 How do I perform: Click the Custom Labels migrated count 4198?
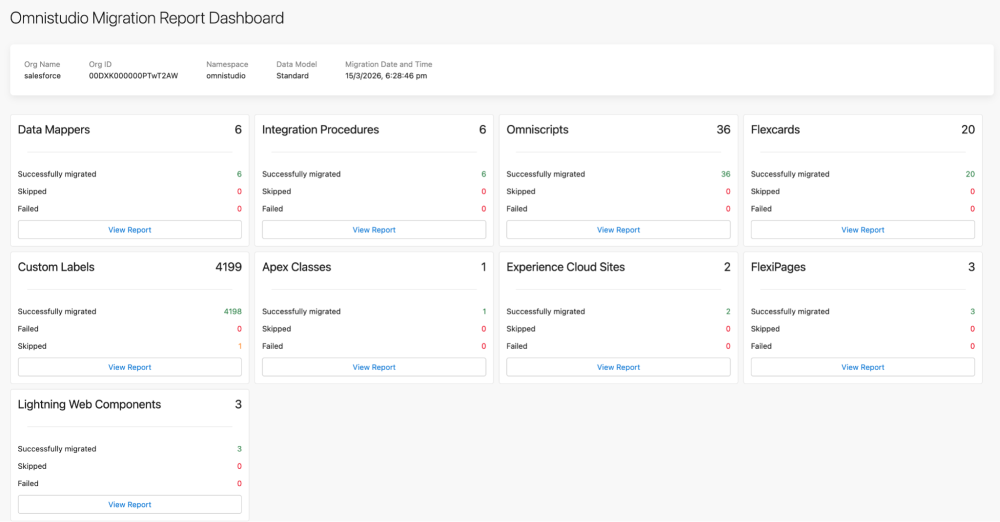[233, 311]
